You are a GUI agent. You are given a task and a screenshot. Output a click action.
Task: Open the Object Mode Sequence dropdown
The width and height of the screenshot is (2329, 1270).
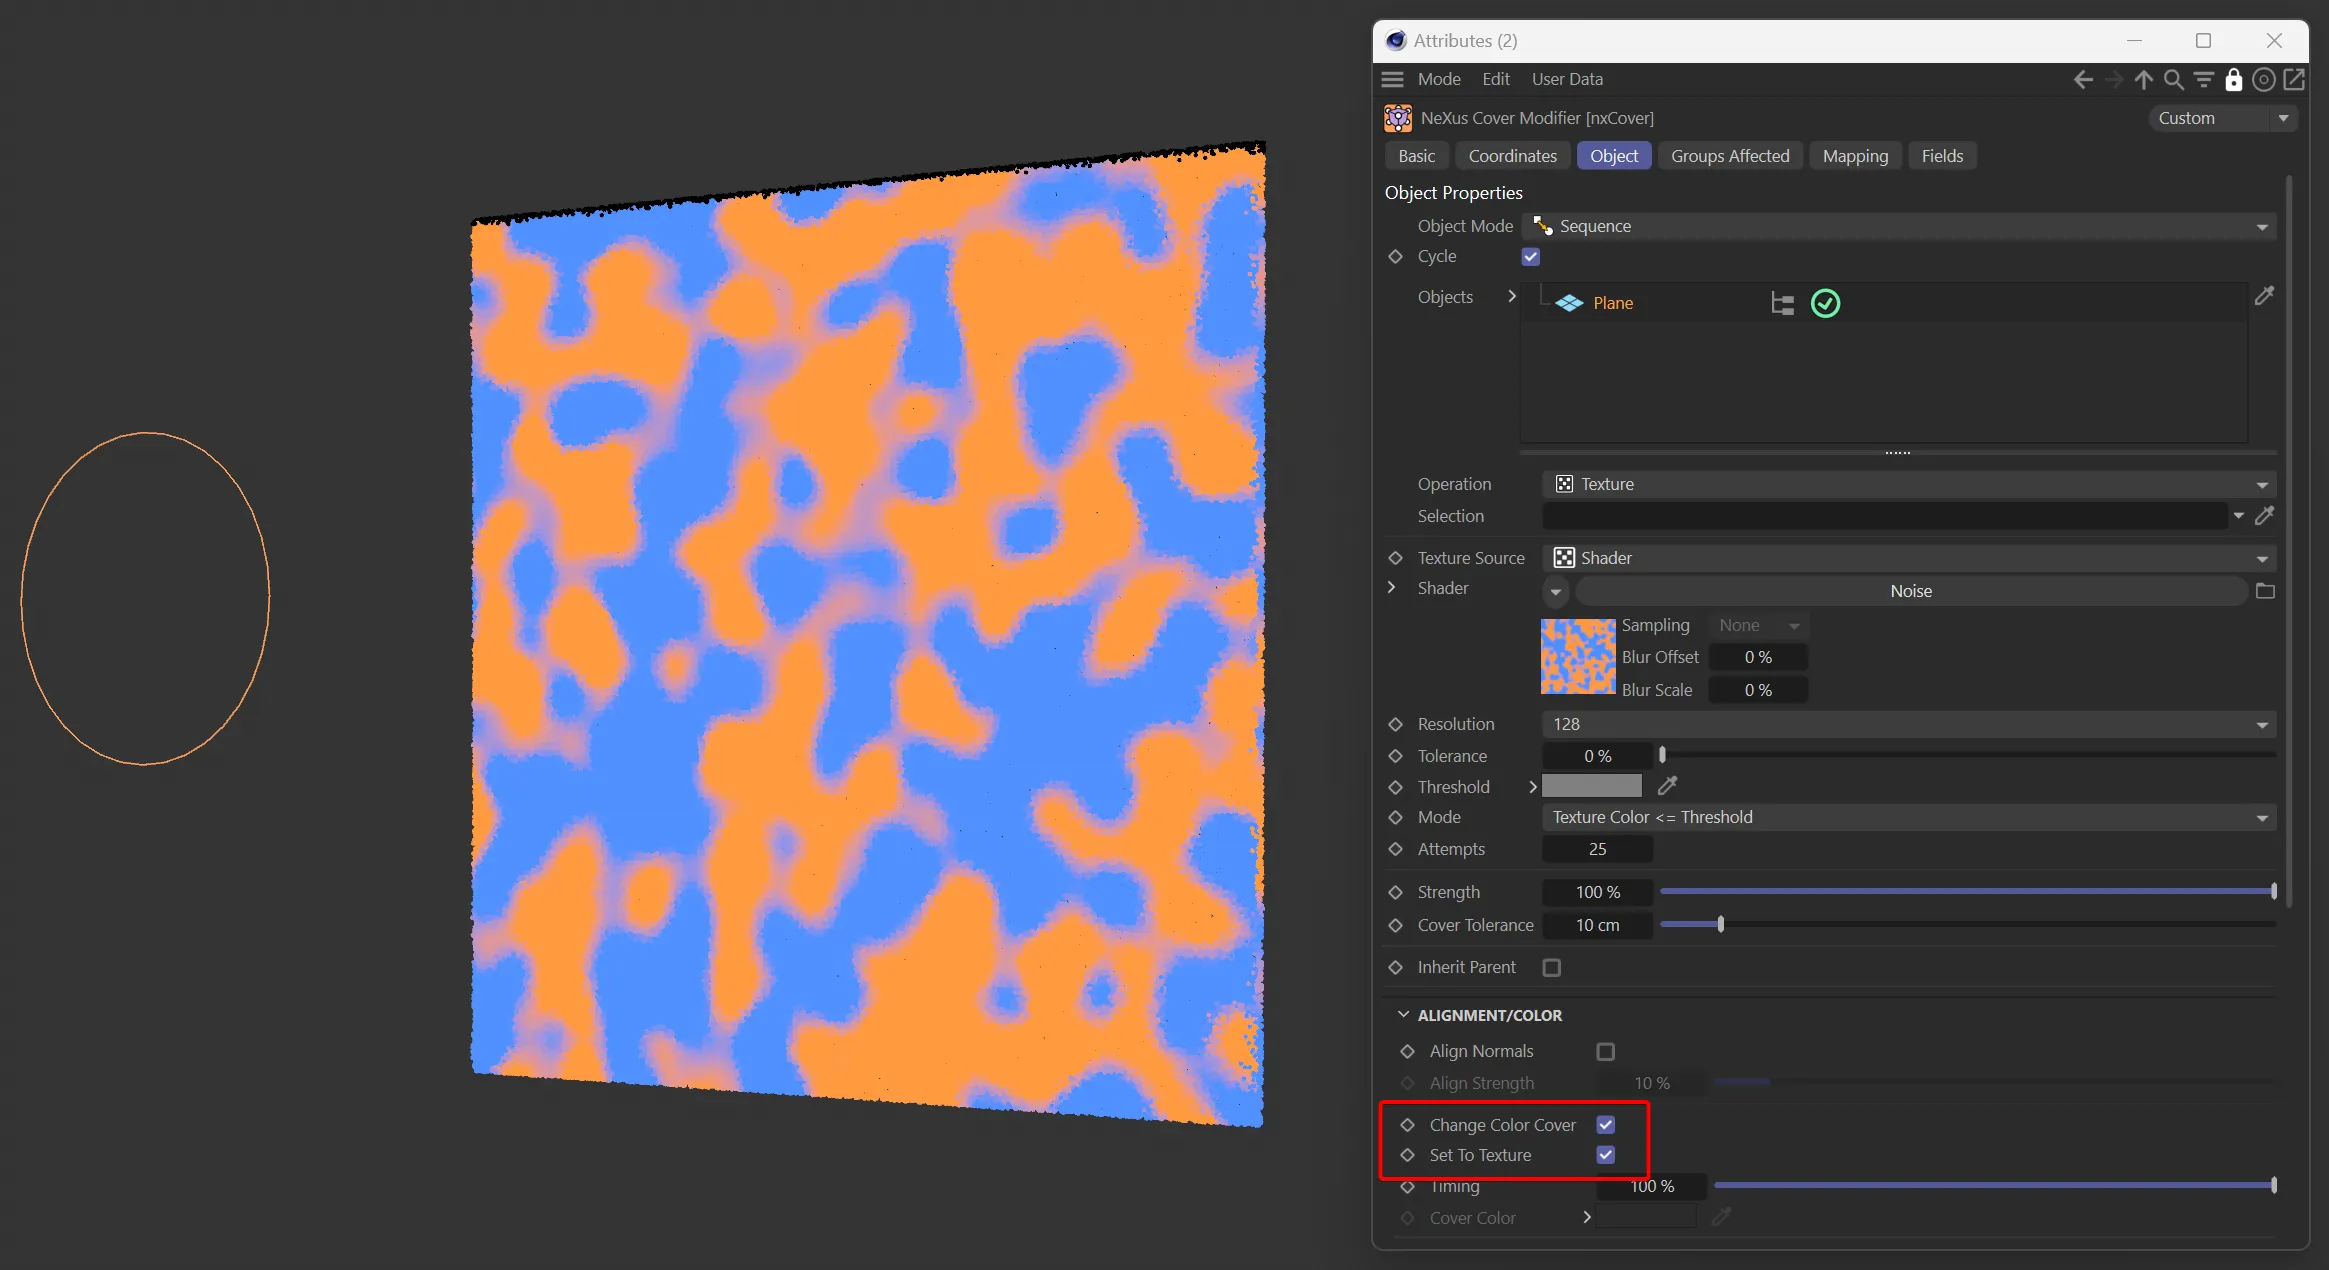pos(1898,227)
